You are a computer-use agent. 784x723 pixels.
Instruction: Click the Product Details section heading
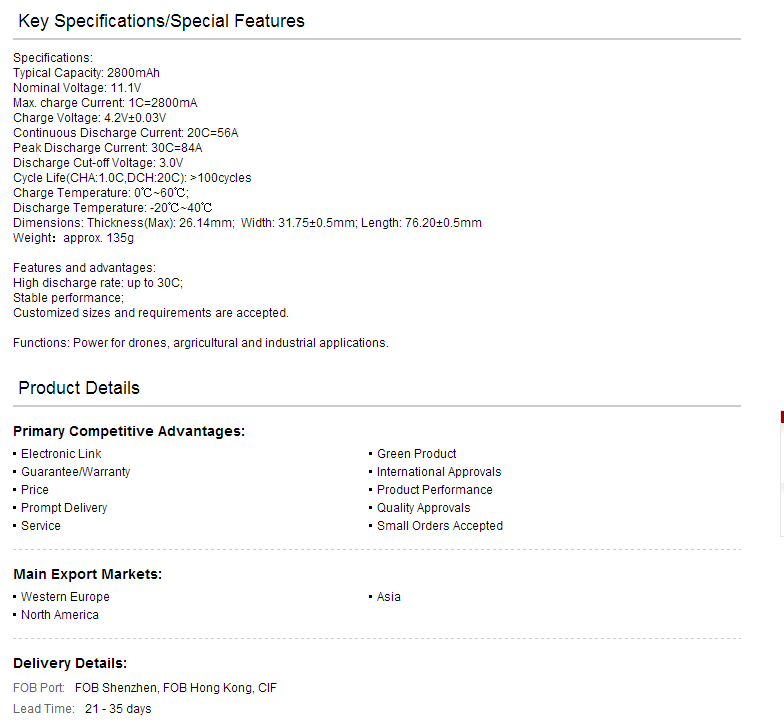tap(79, 388)
